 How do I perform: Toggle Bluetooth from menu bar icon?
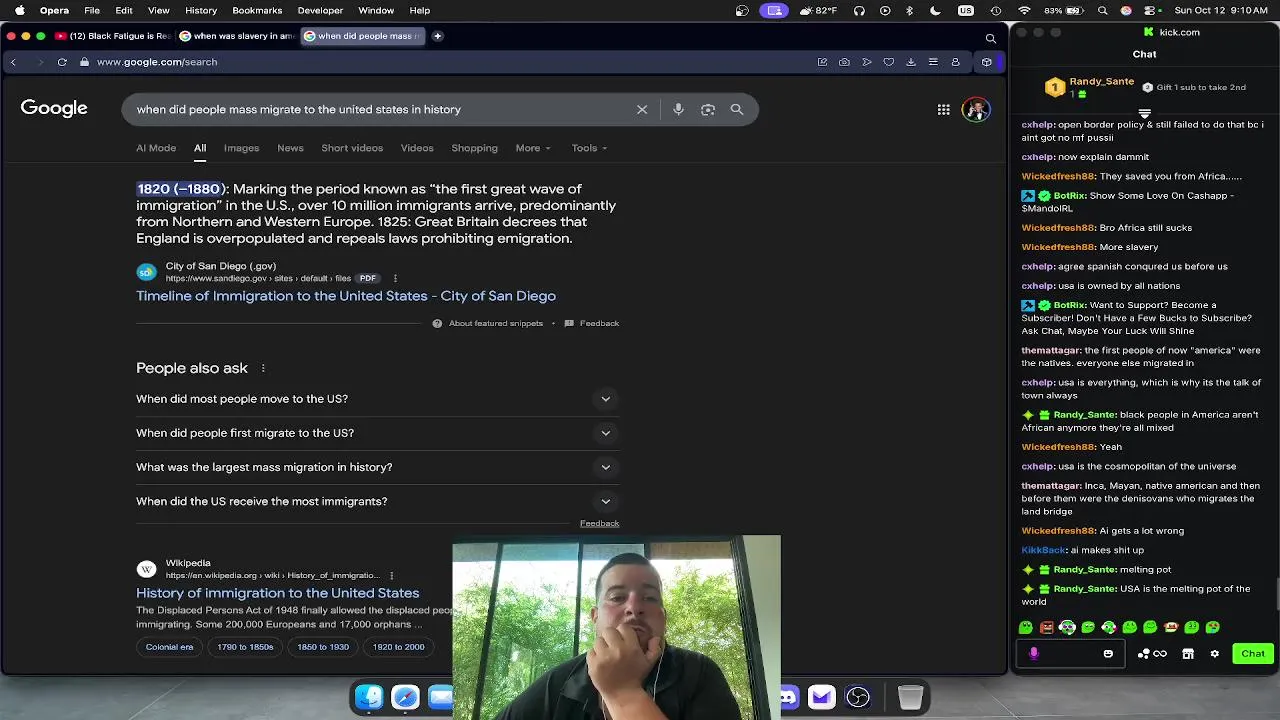pos(909,10)
